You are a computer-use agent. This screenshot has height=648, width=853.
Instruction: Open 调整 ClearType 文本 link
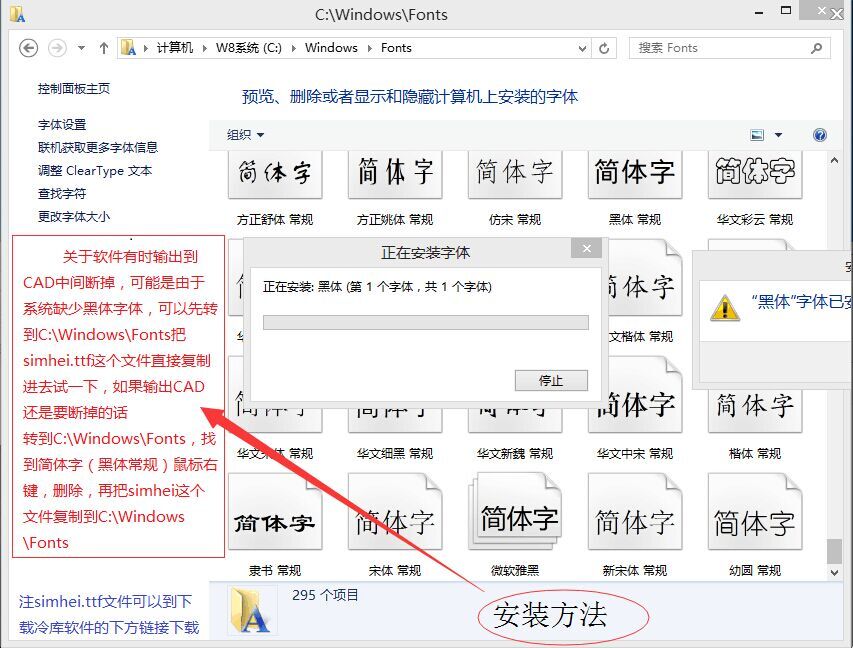point(95,171)
